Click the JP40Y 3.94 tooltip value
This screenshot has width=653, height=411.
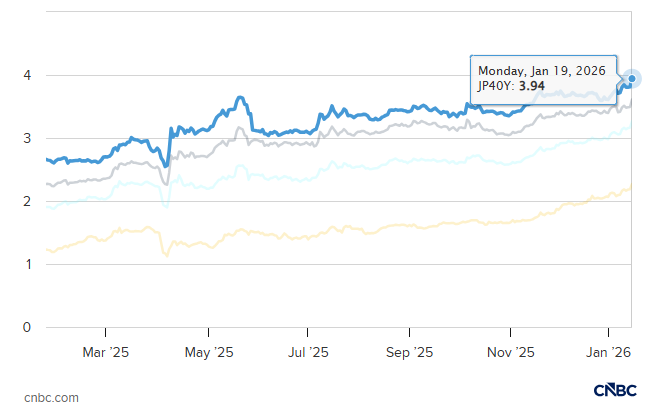click(511, 87)
